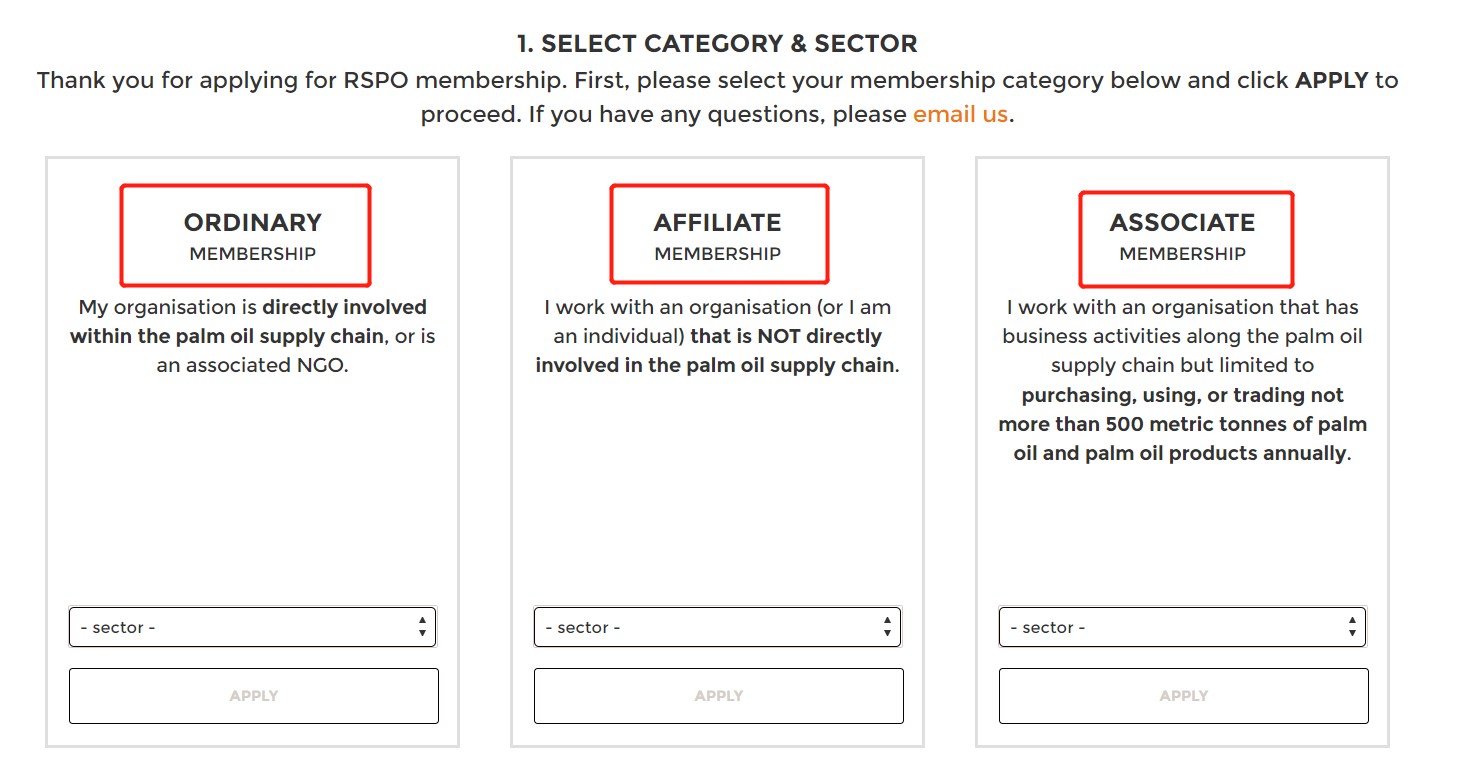This screenshot has height=778, width=1464.
Task: Click the "1. SELECT CATEGORY & SECTOR" title
Action: 717,44
